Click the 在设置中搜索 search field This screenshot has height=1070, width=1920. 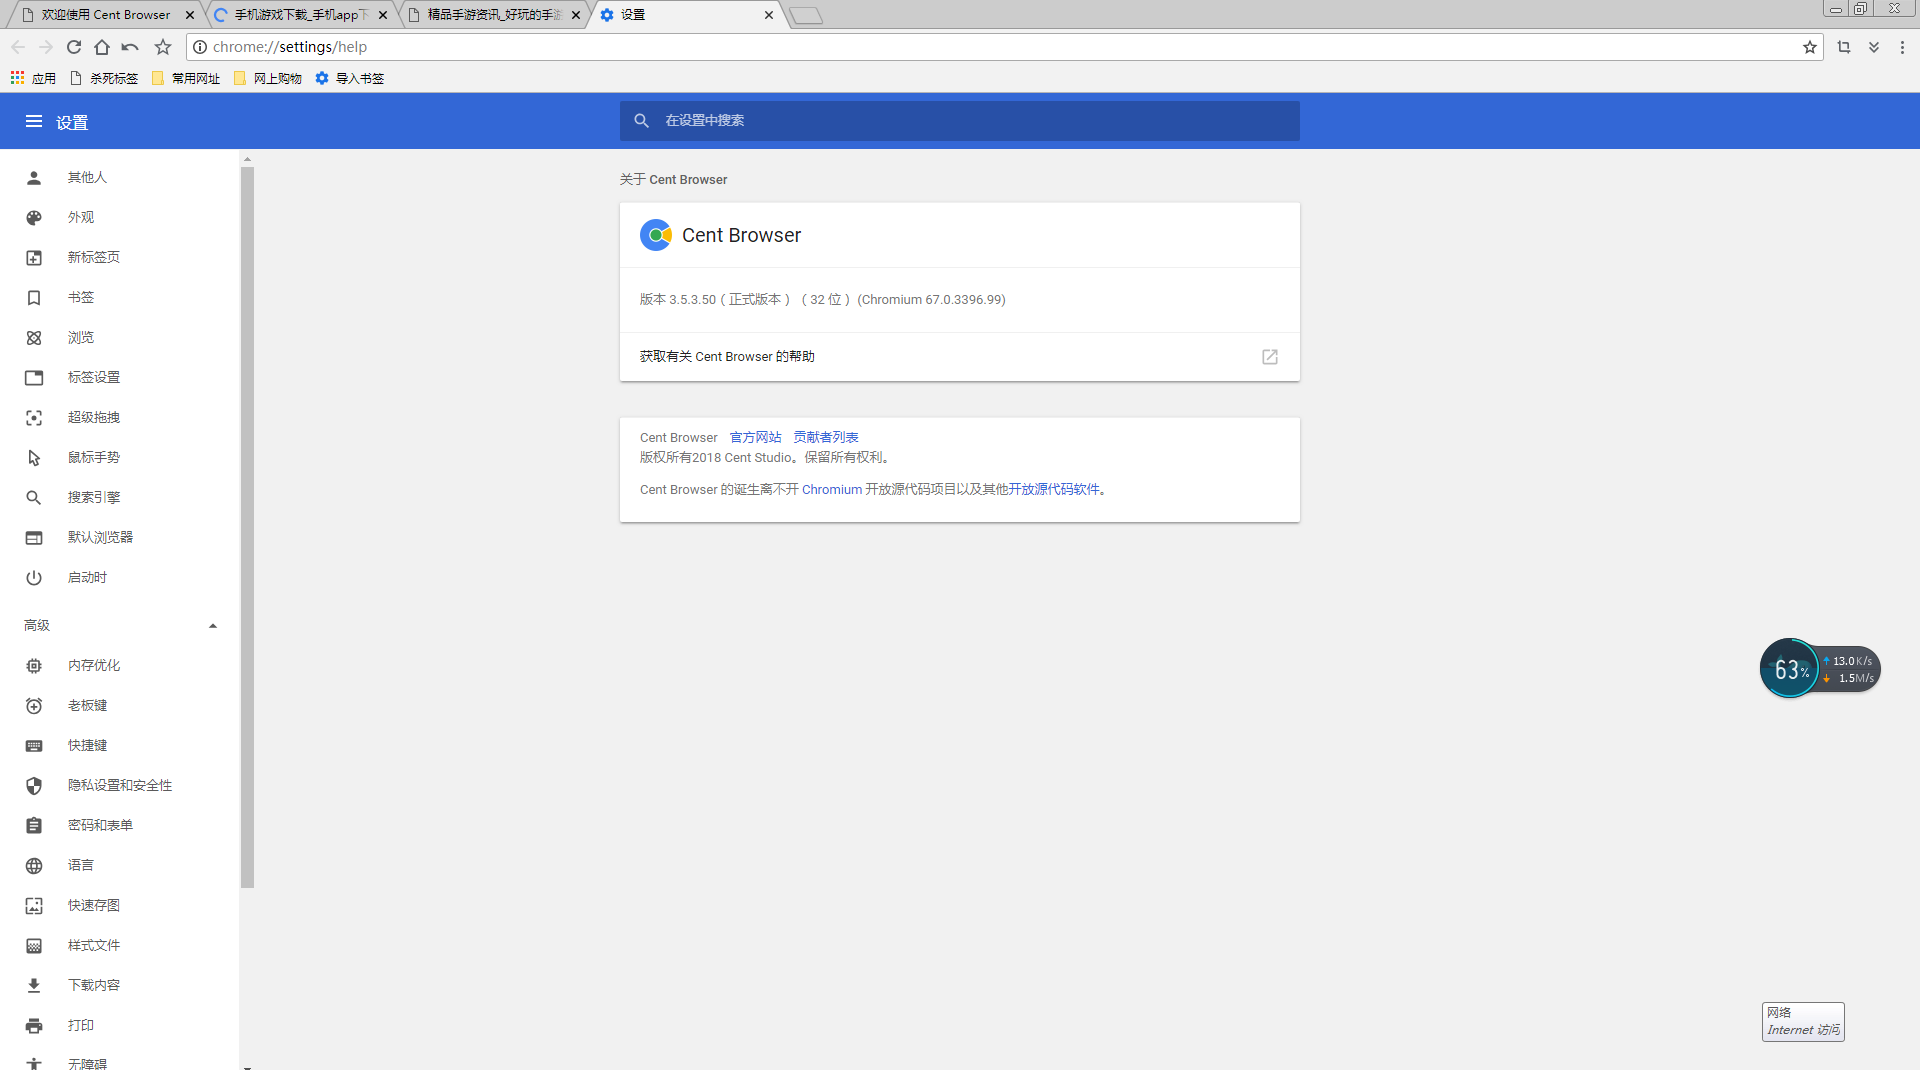[x=960, y=121]
